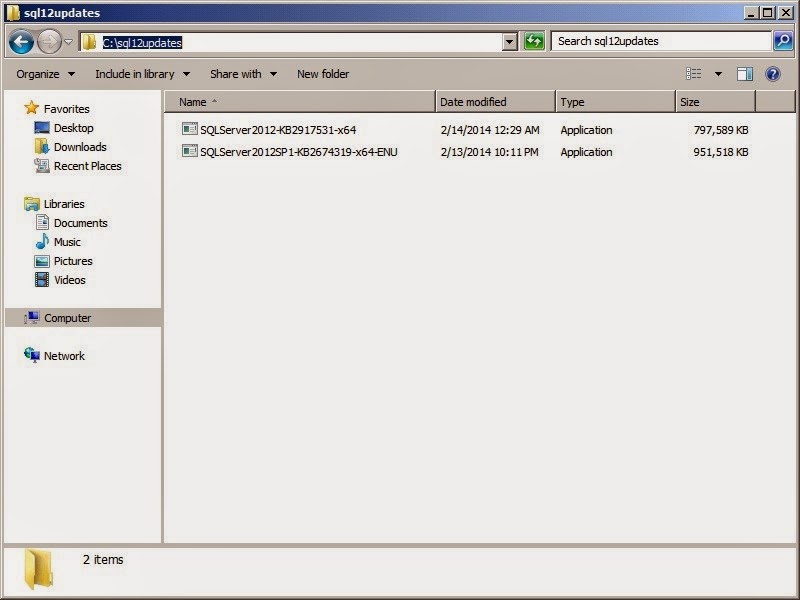Select the SQLServer2012-KB2917531-x64 file icon
Screen dimensions: 800x600
click(189, 129)
